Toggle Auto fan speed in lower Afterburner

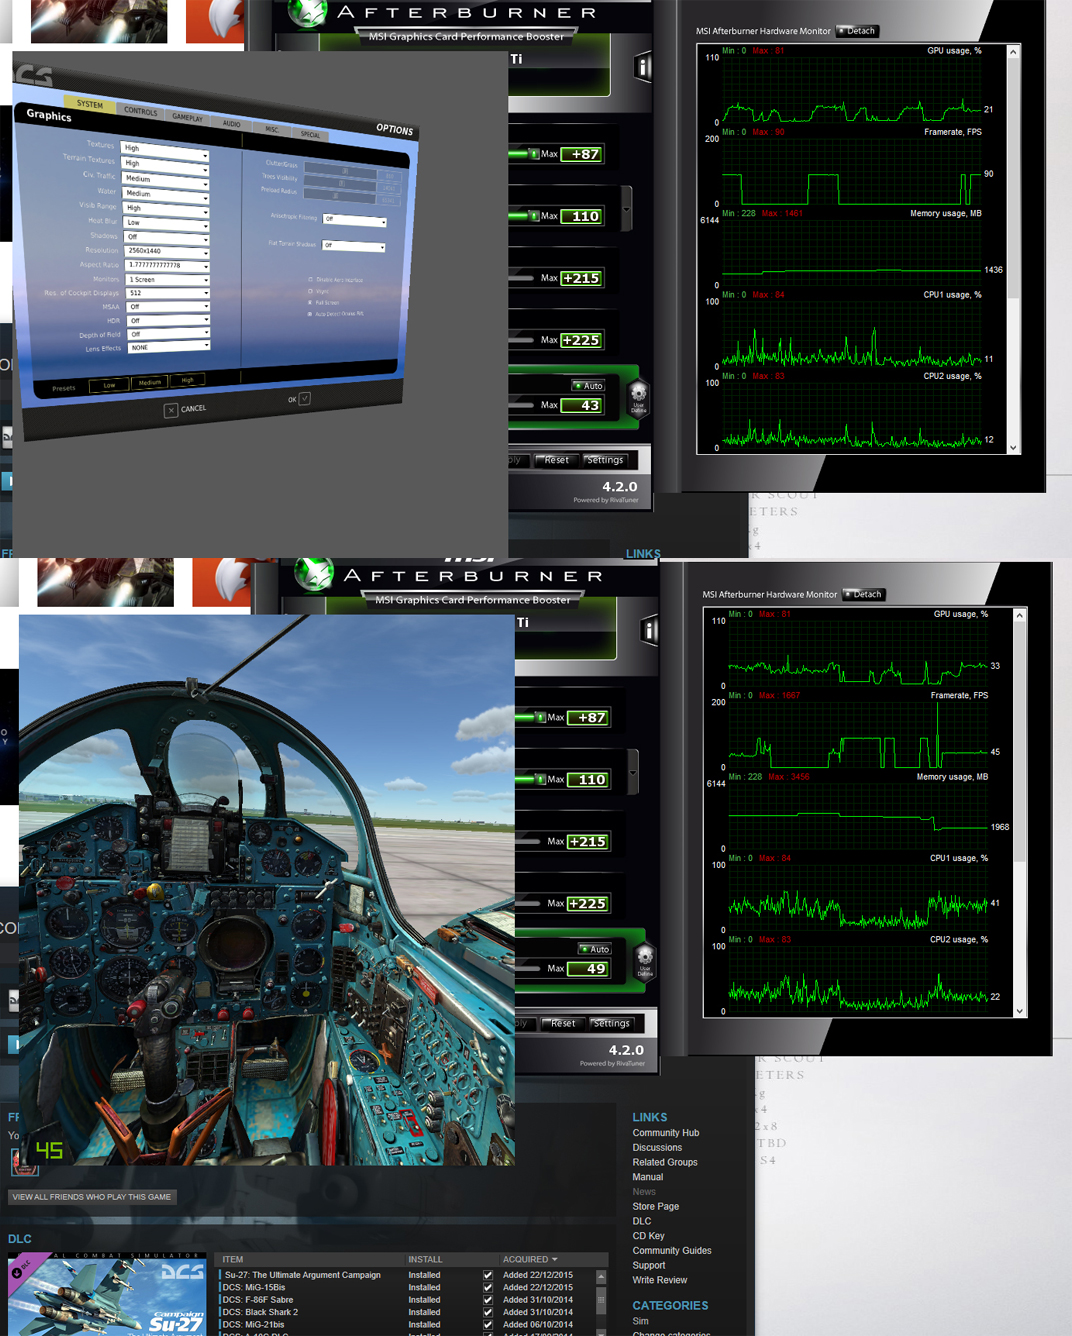click(594, 949)
